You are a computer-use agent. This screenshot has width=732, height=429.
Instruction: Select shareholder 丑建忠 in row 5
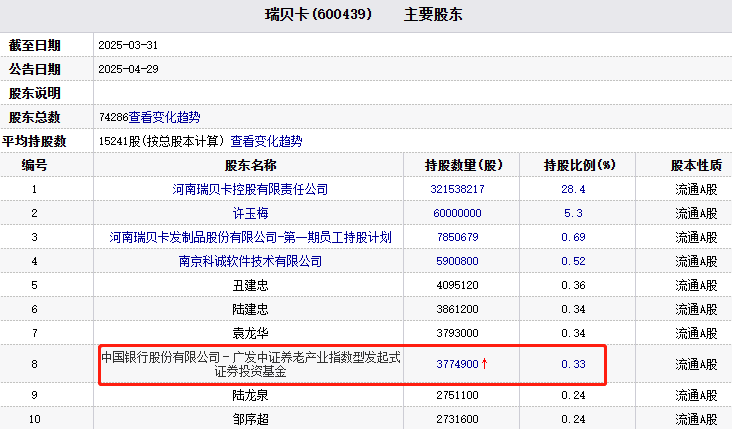[x=250, y=285]
